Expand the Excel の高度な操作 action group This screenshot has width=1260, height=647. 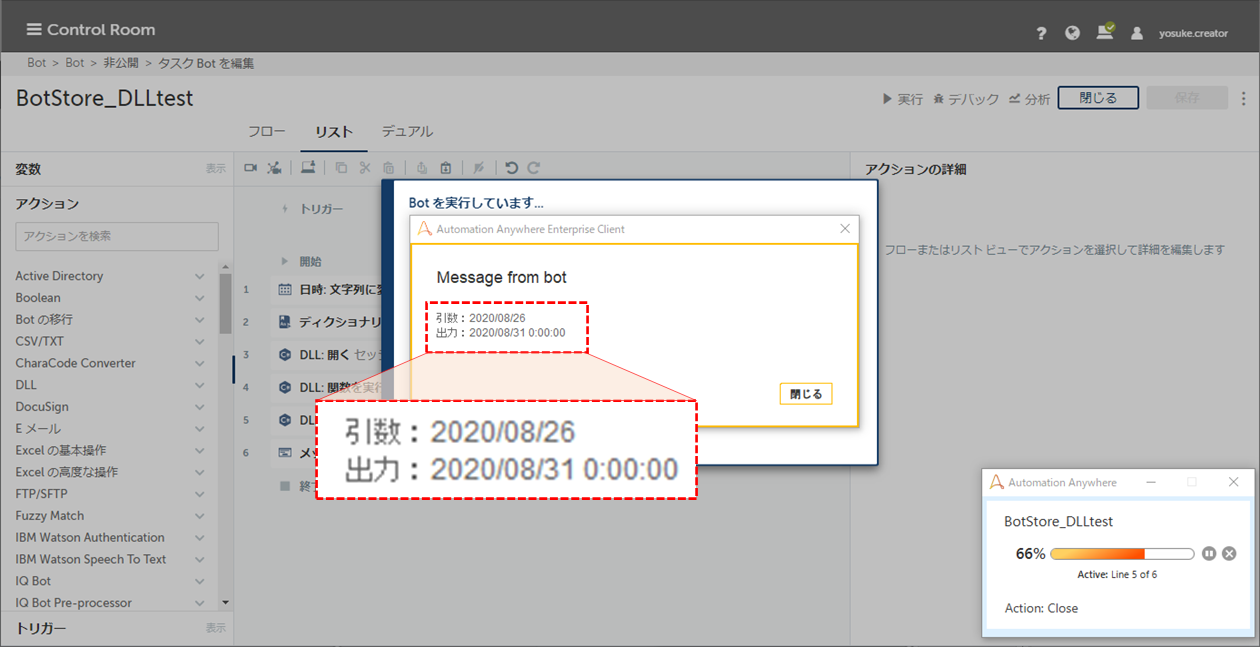pyautogui.click(x=200, y=472)
